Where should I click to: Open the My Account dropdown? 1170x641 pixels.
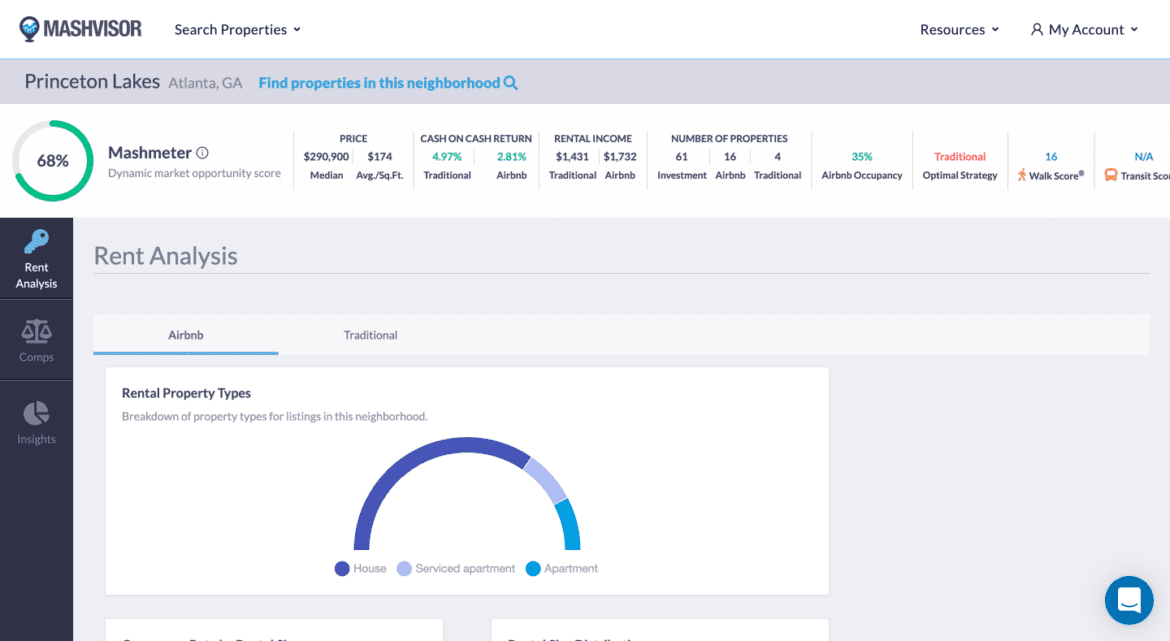pos(1084,30)
